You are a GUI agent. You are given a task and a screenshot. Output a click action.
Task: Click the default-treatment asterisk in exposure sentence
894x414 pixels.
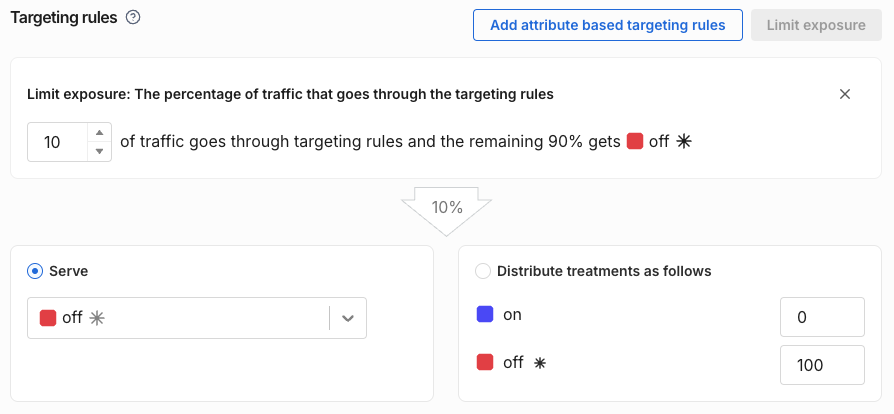pos(684,142)
